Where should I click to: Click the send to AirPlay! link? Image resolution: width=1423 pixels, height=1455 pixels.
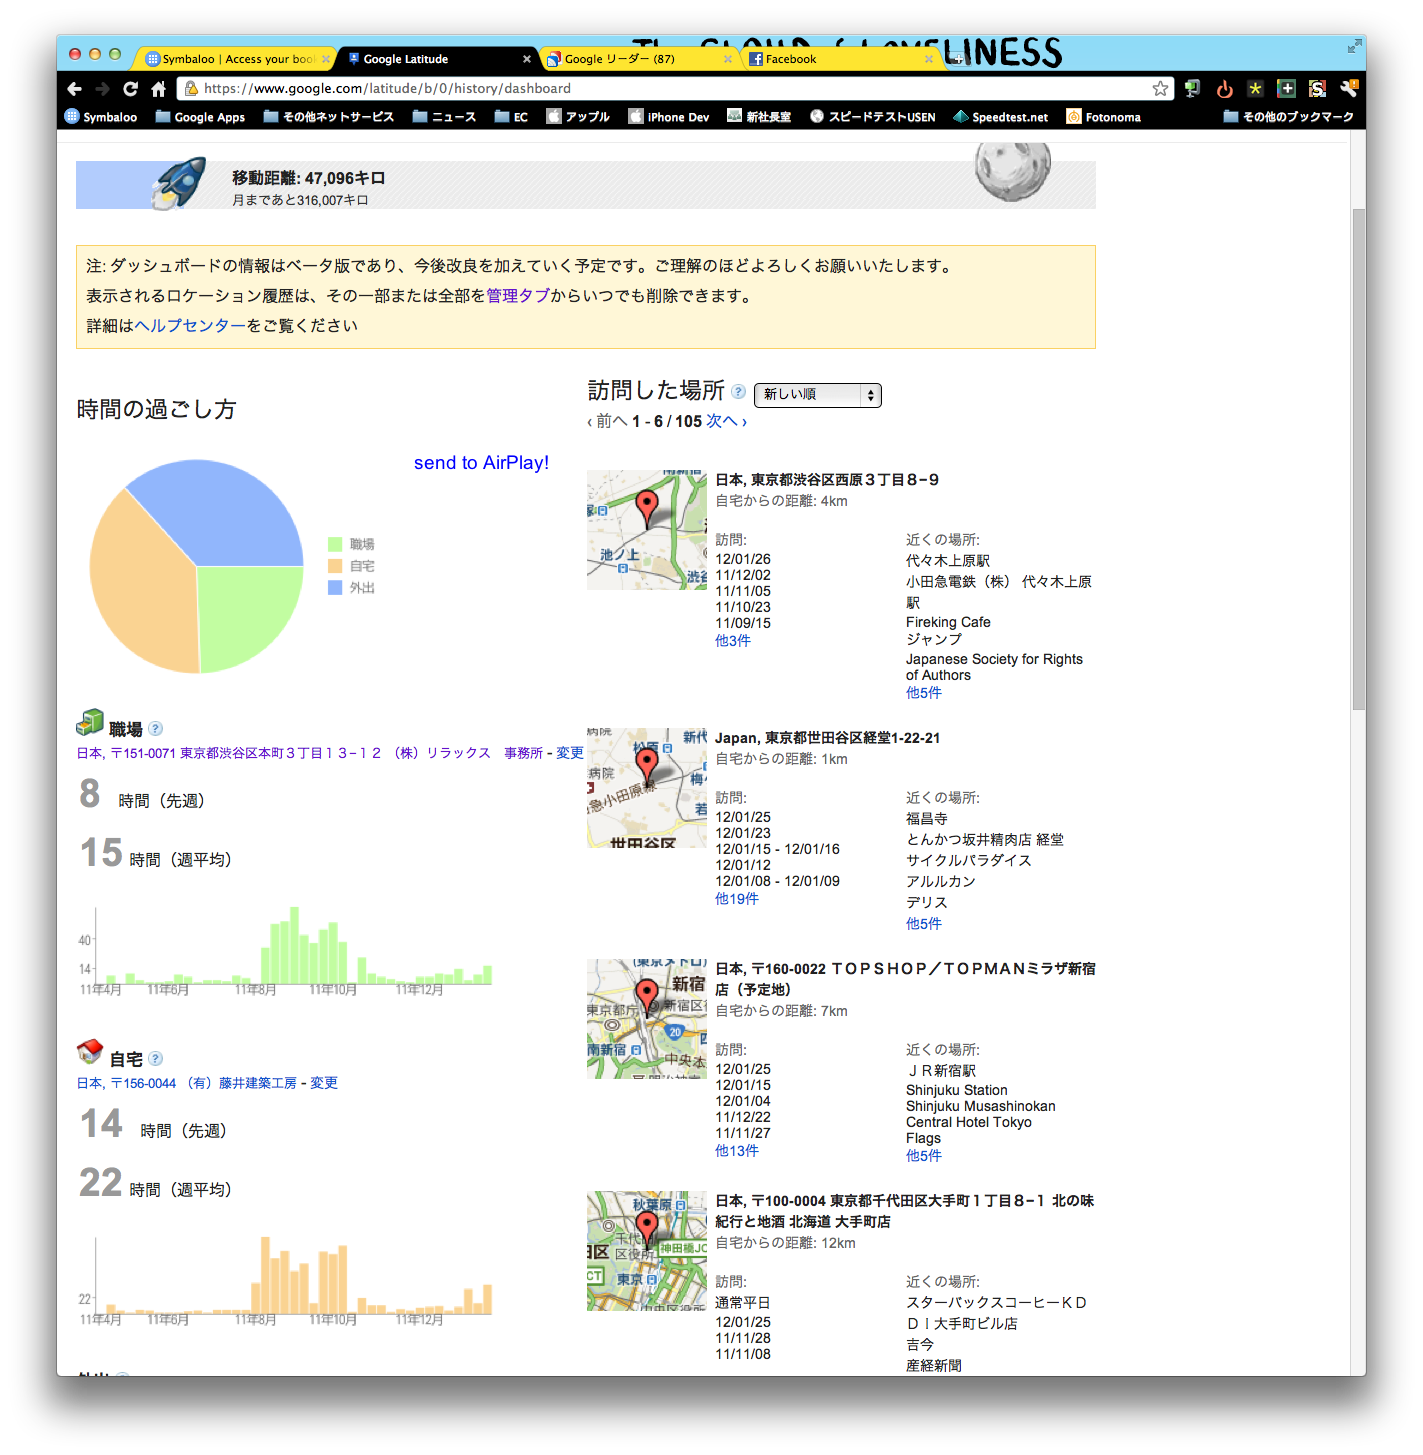pos(481,463)
